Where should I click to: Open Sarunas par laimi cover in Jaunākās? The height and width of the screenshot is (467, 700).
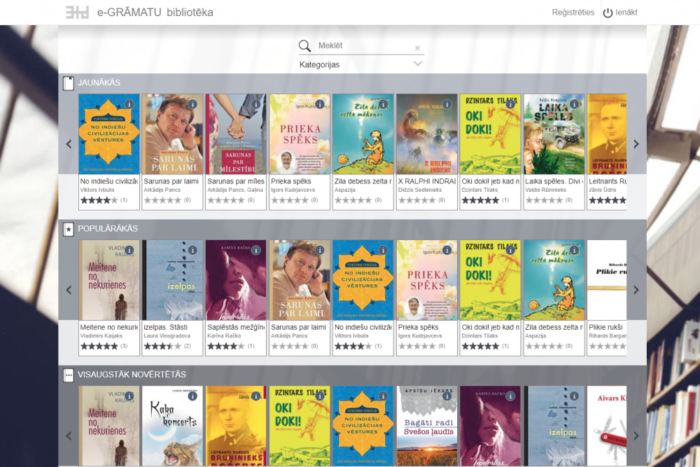172,134
